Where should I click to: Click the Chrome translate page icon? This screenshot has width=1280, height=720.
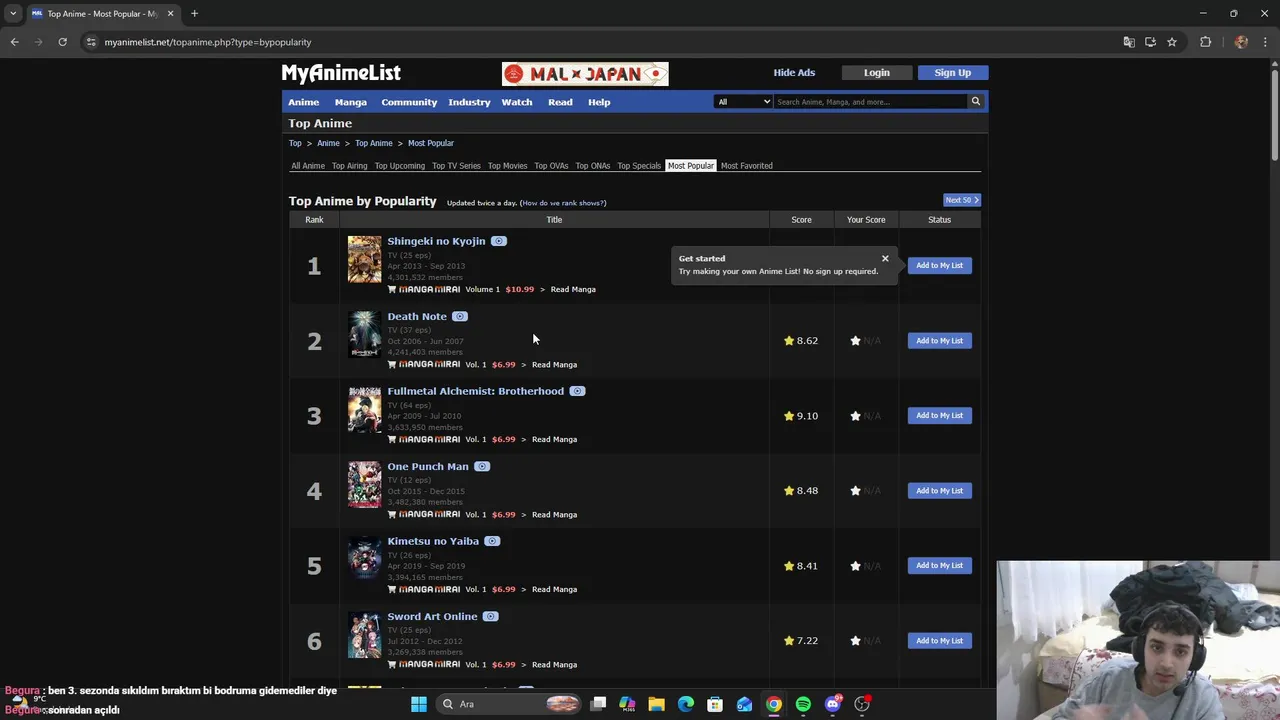(x=1129, y=42)
